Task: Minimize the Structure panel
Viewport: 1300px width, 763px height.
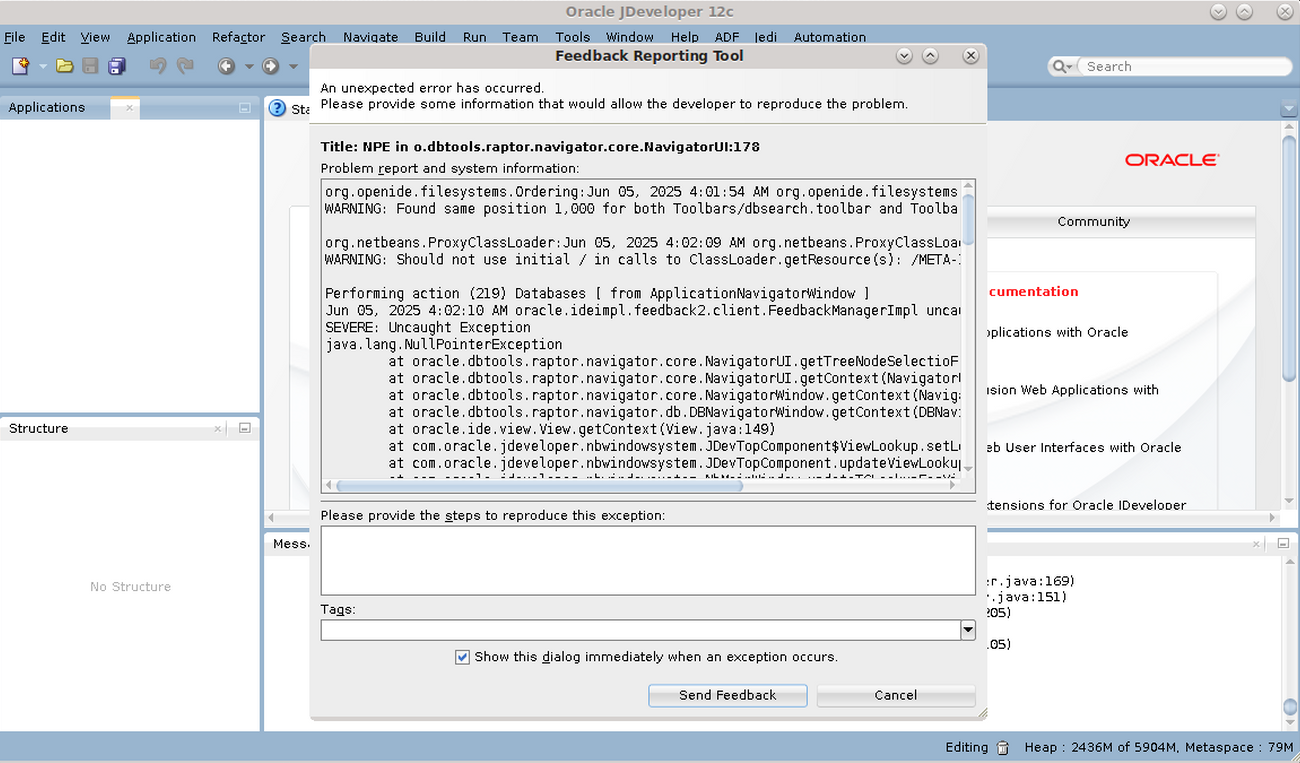Action: (245, 428)
